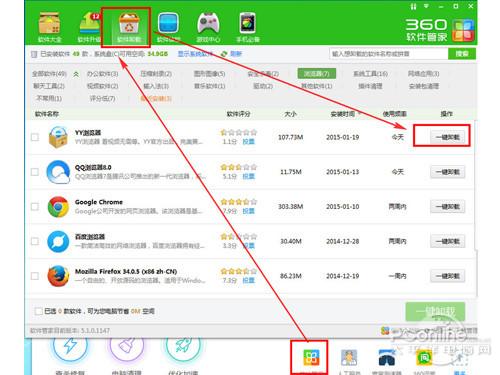The image size is (500, 375).
Task: Click 一键卸载 for Google Chrome
Action: point(448,207)
